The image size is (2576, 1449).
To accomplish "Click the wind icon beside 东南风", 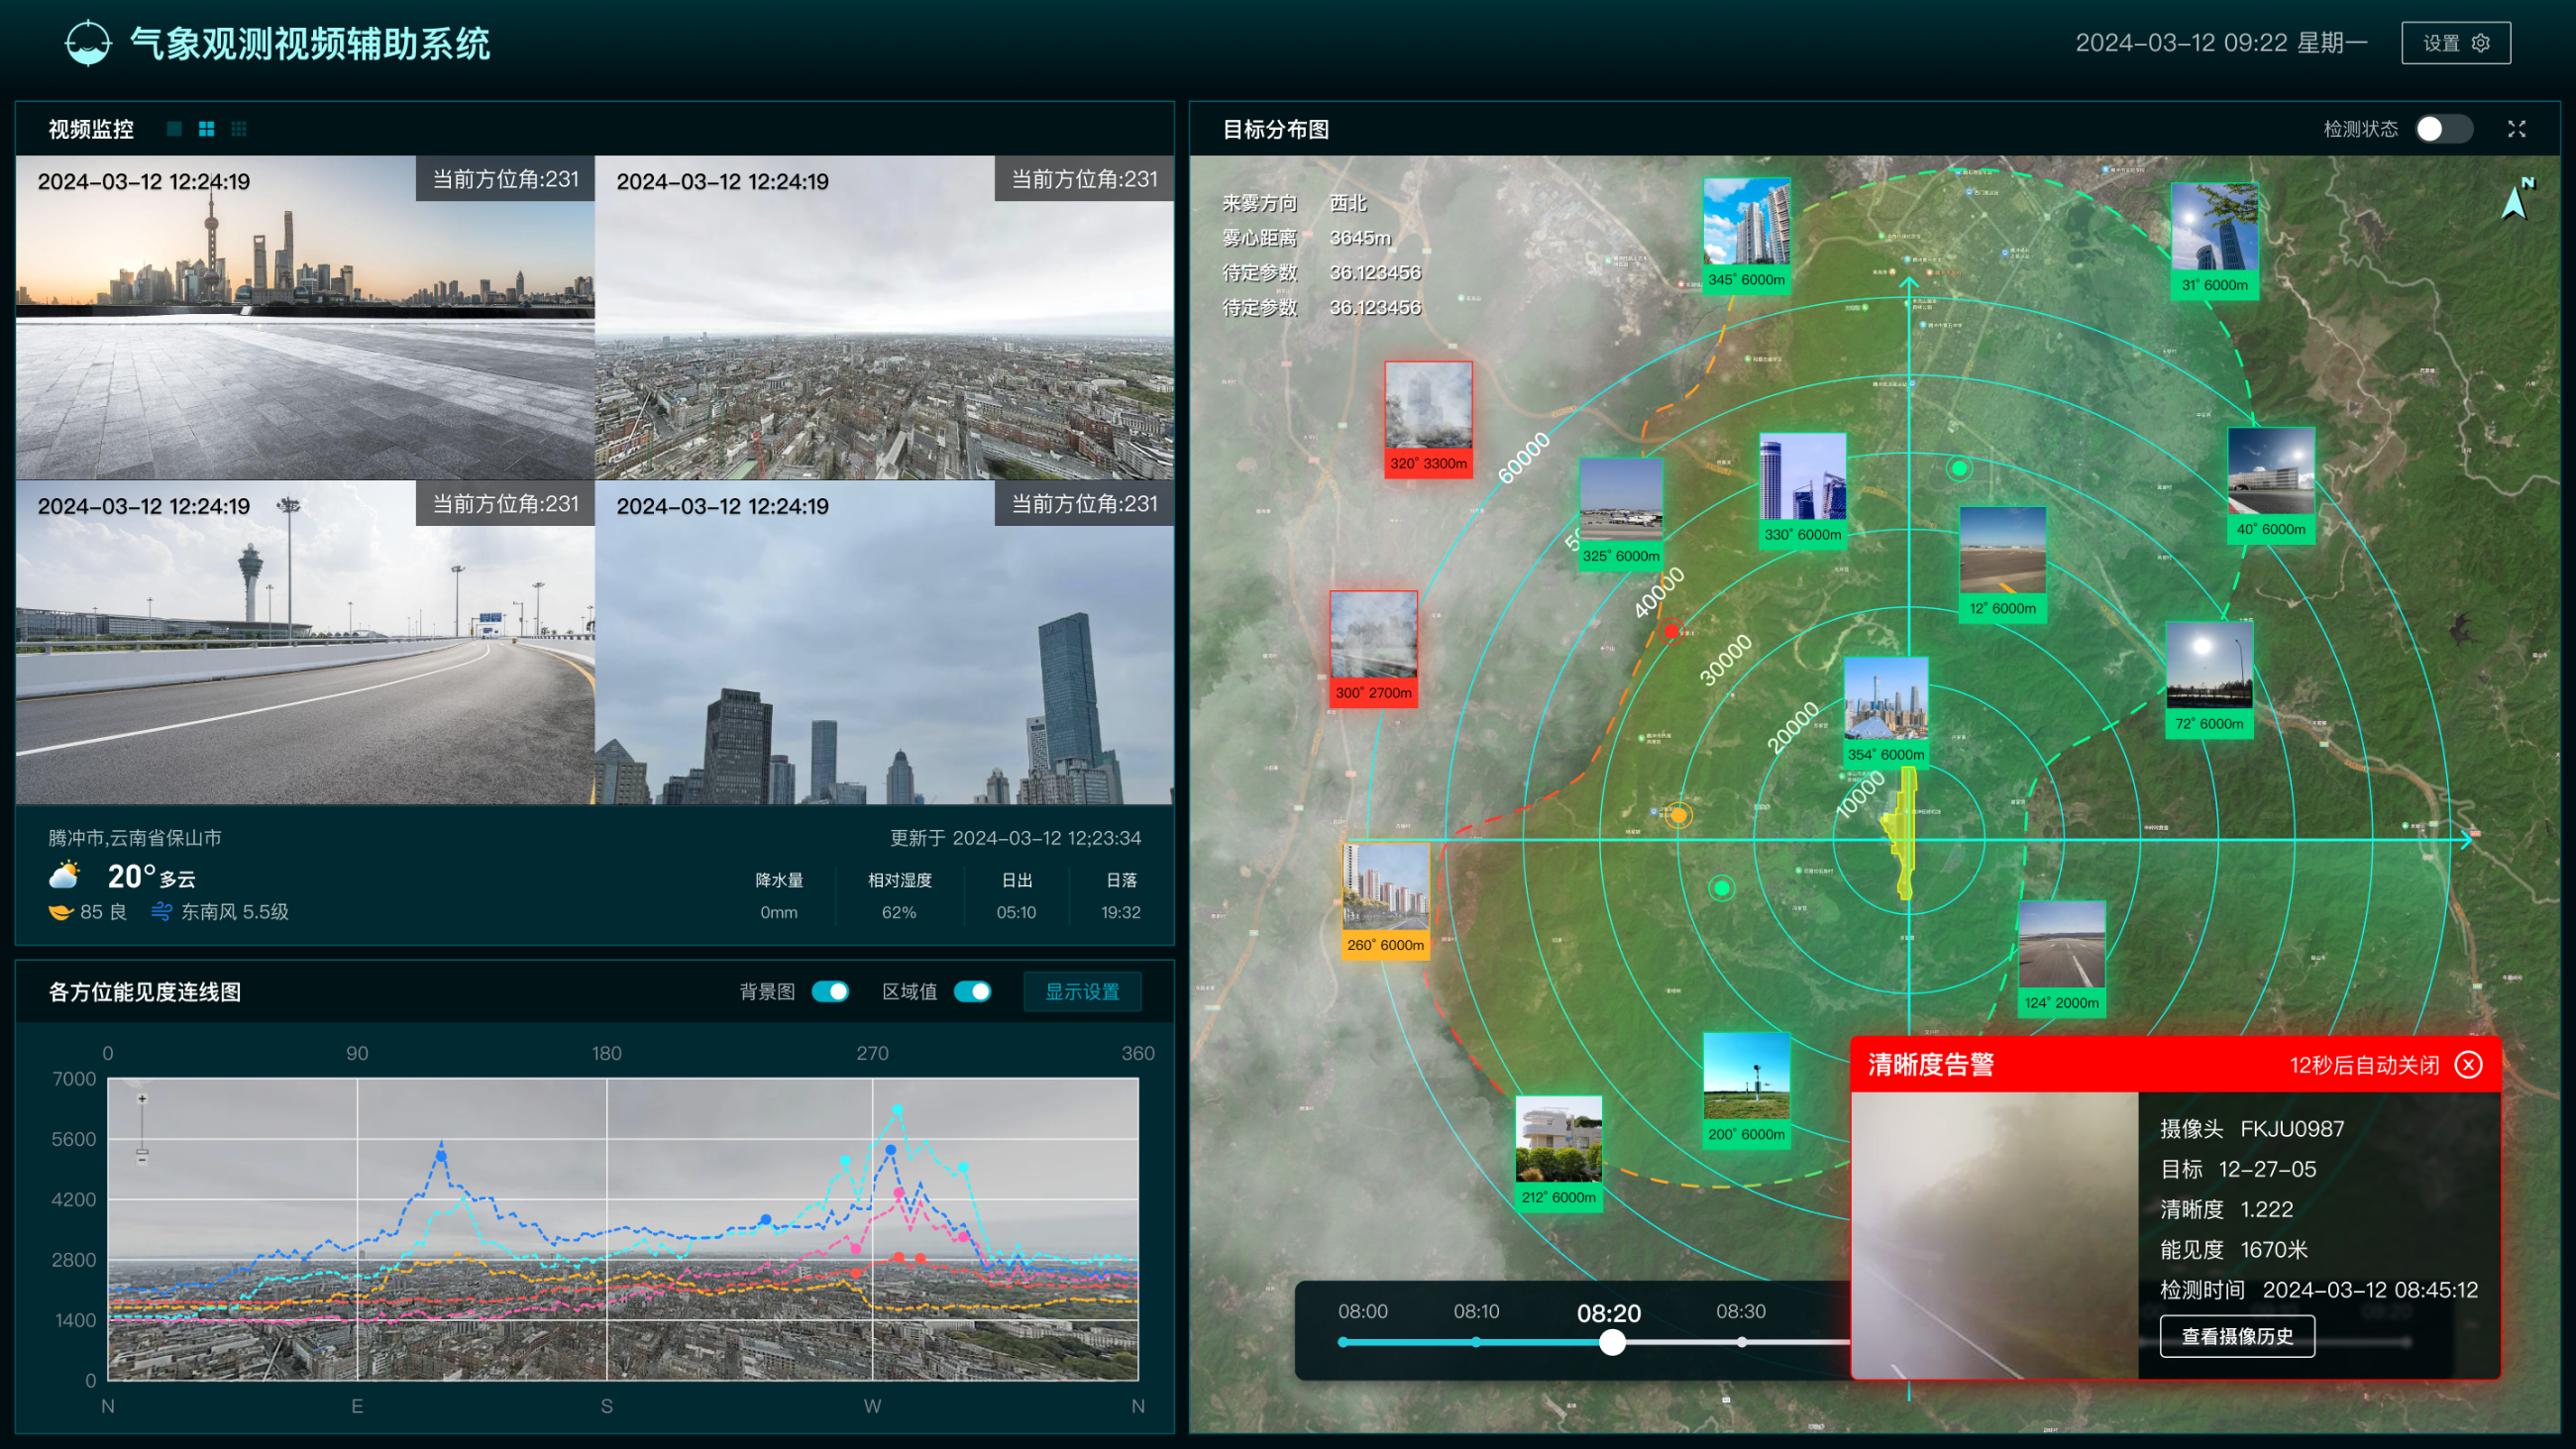I will coord(162,911).
